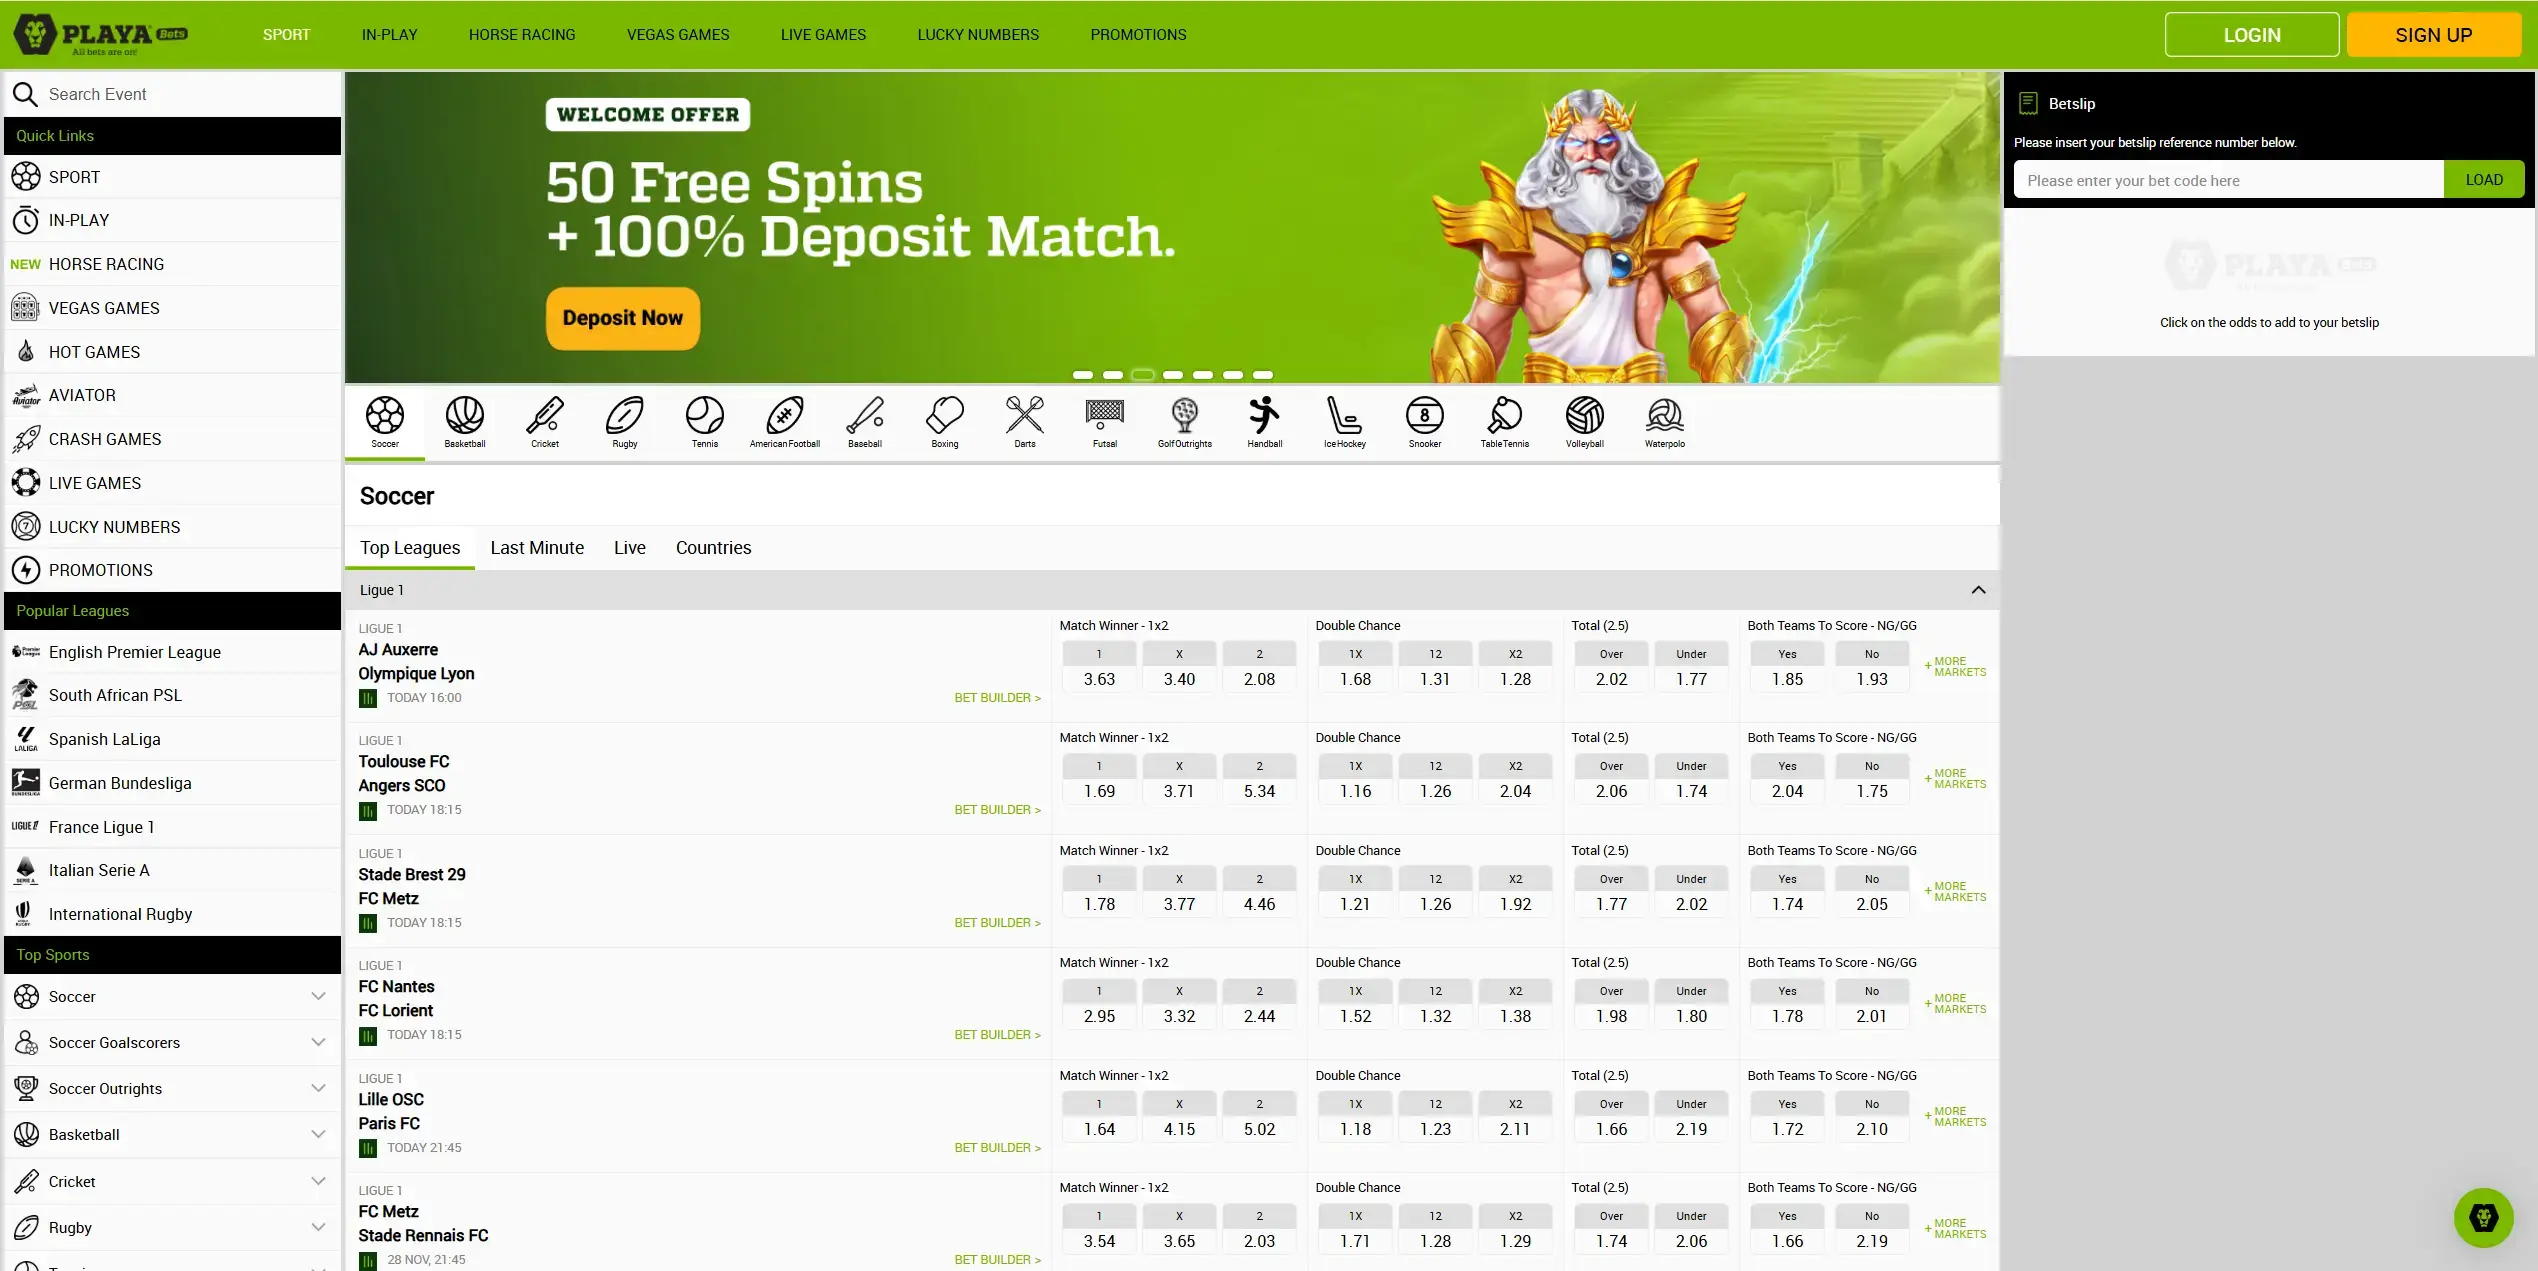2538x1271 pixels.
Task: Click the Aviator quick link icon
Action: [26, 396]
